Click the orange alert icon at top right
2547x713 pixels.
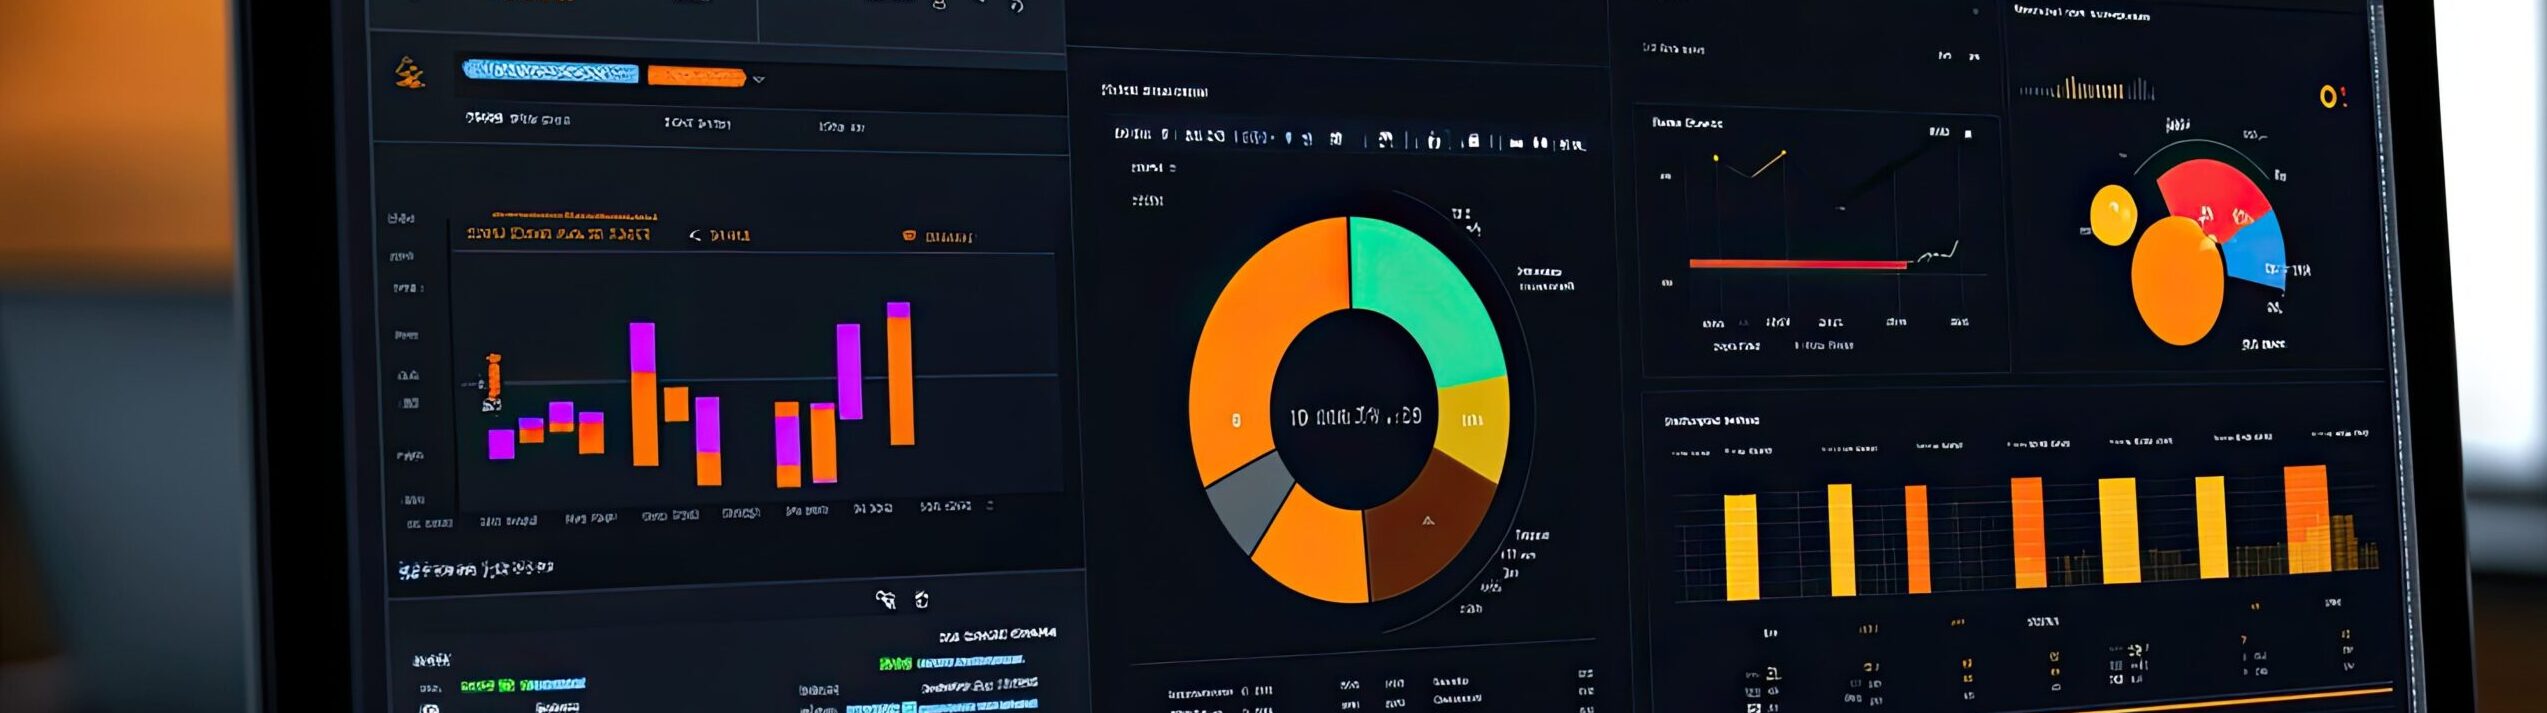pyautogui.click(x=2330, y=97)
